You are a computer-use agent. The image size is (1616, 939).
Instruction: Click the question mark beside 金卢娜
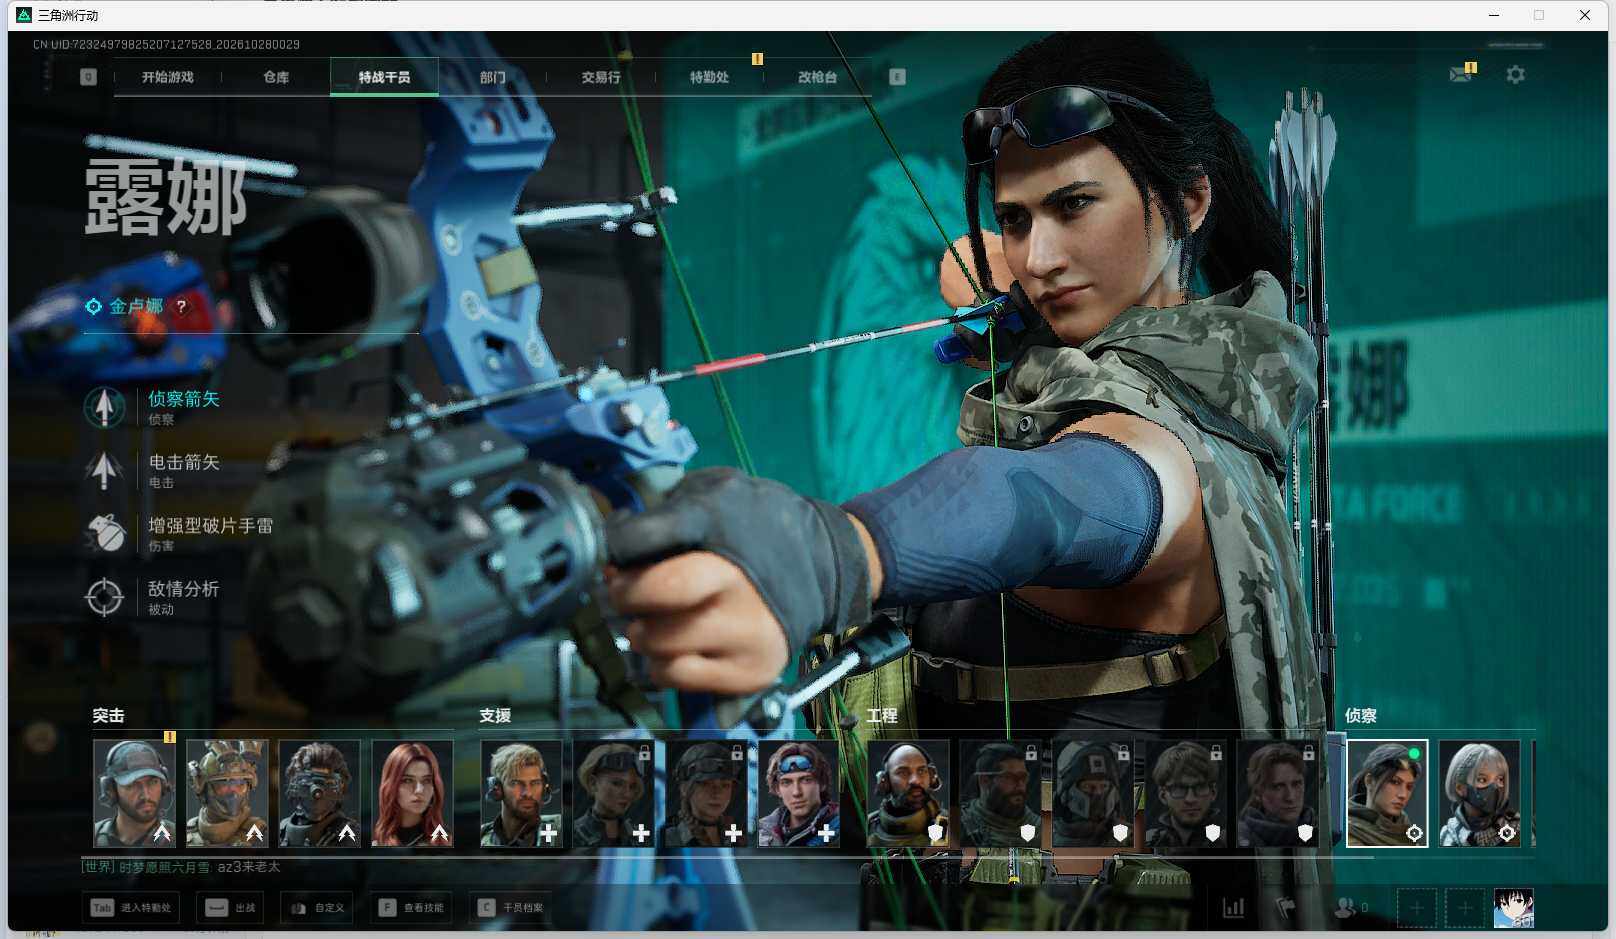(x=181, y=307)
